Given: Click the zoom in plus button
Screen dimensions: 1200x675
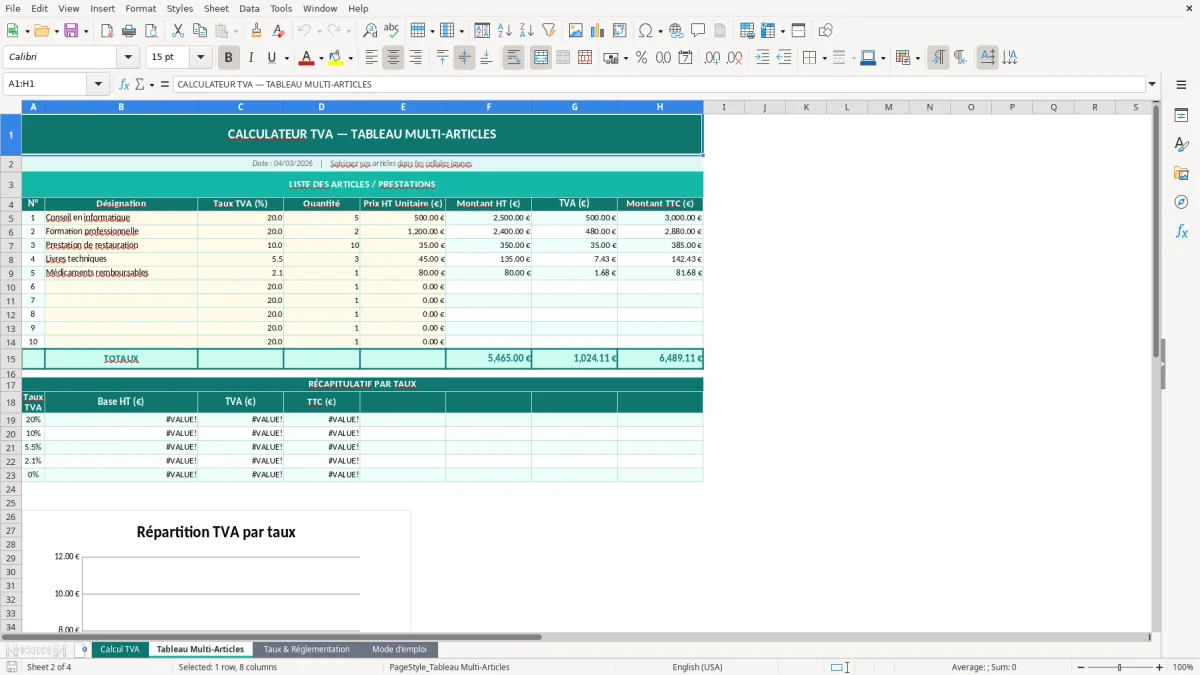Looking at the screenshot, I should tap(1160, 667).
